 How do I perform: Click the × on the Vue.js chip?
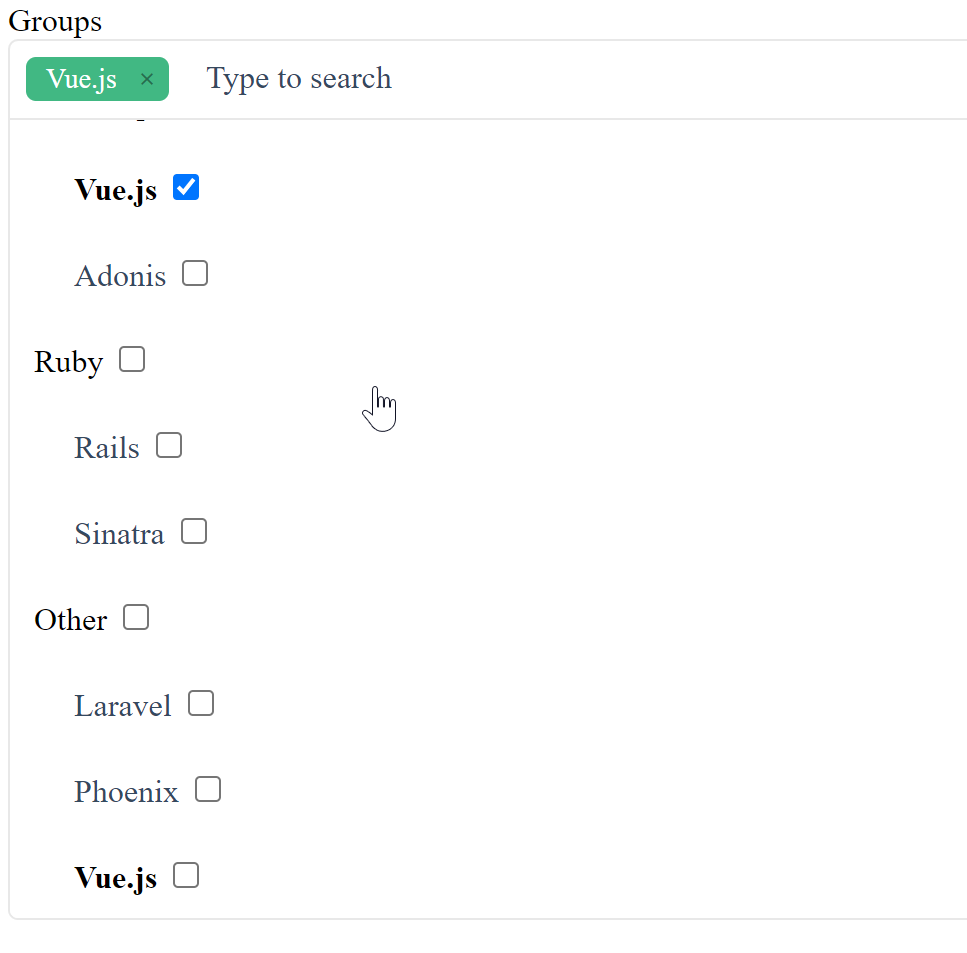click(146, 79)
